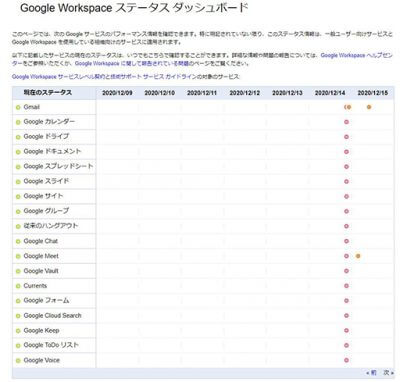The width and height of the screenshot is (400, 382).
Task: Click the Google Workspace ステータス ダッシュボード title
Action: [134, 8]
